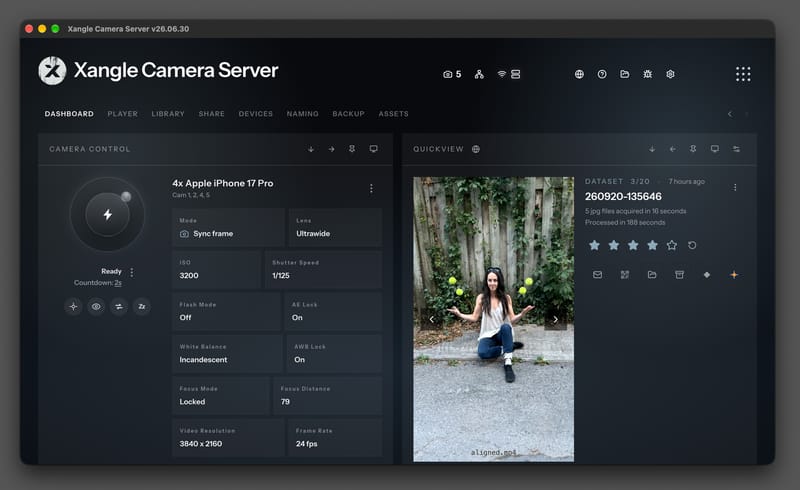This screenshot has width=800, height=490.
Task: Open the Mode field showing Sync frame
Action: coord(228,228)
